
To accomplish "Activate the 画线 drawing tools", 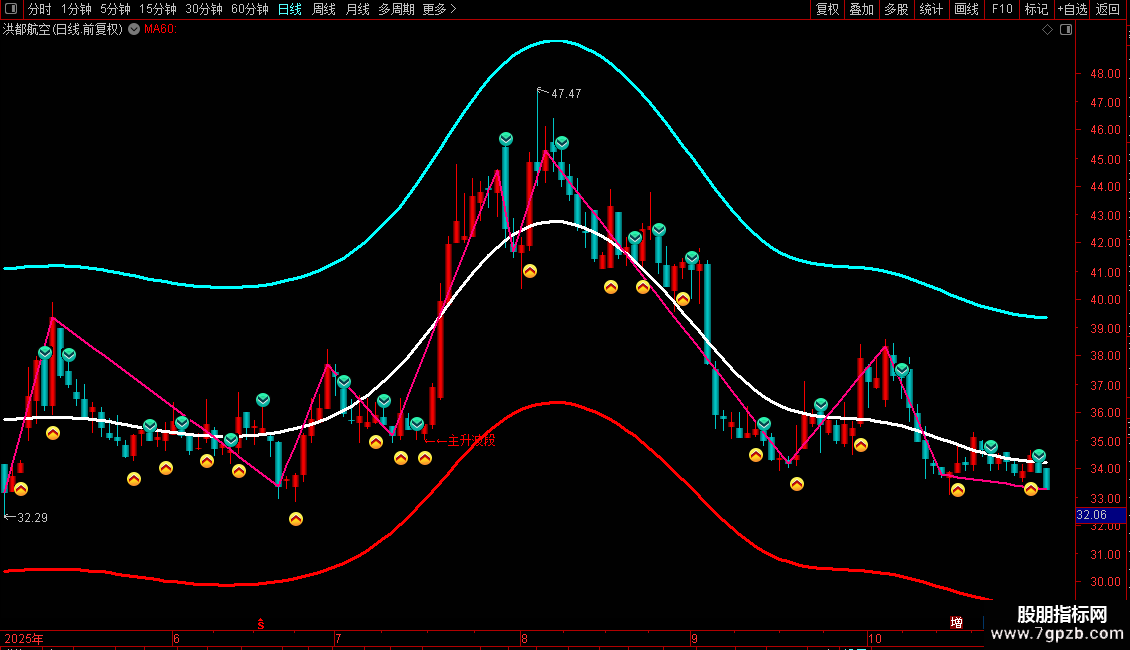I will (966, 9).
